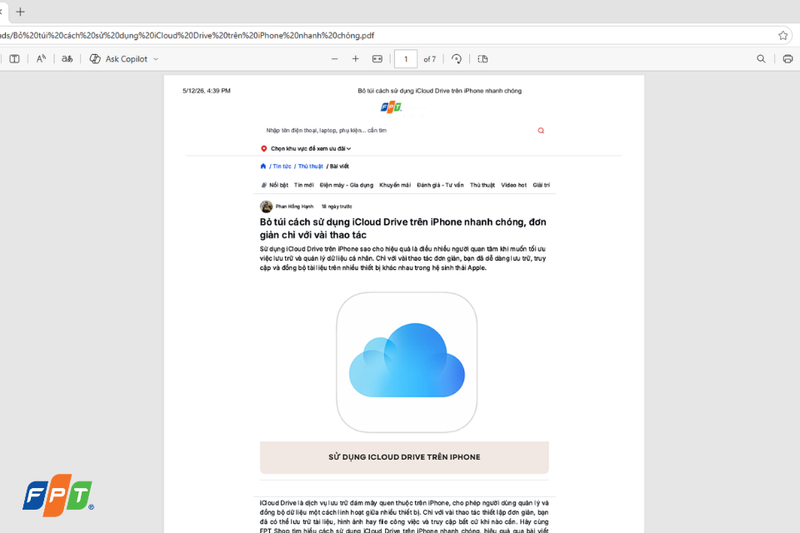
Task: Click the '18 ngày trước' timestamp
Action: pyautogui.click(x=337, y=207)
